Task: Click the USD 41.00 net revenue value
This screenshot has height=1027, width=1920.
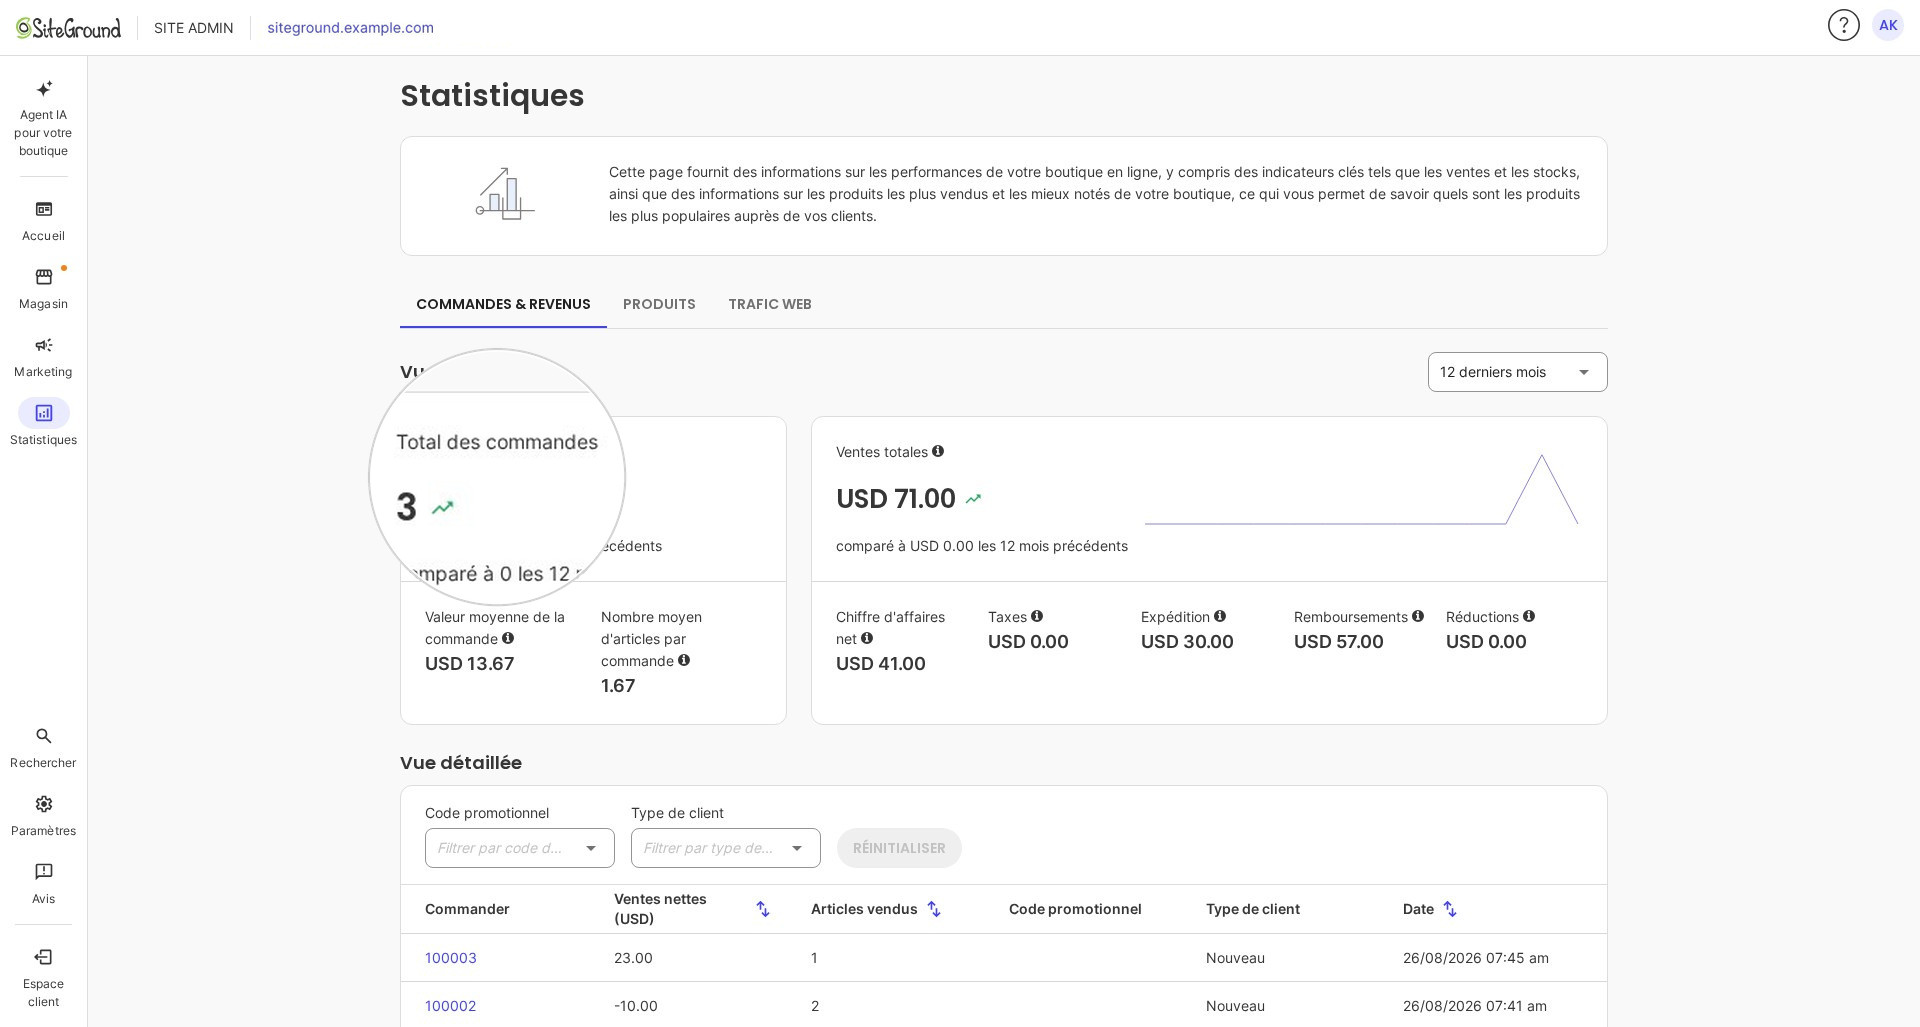Action: (881, 664)
